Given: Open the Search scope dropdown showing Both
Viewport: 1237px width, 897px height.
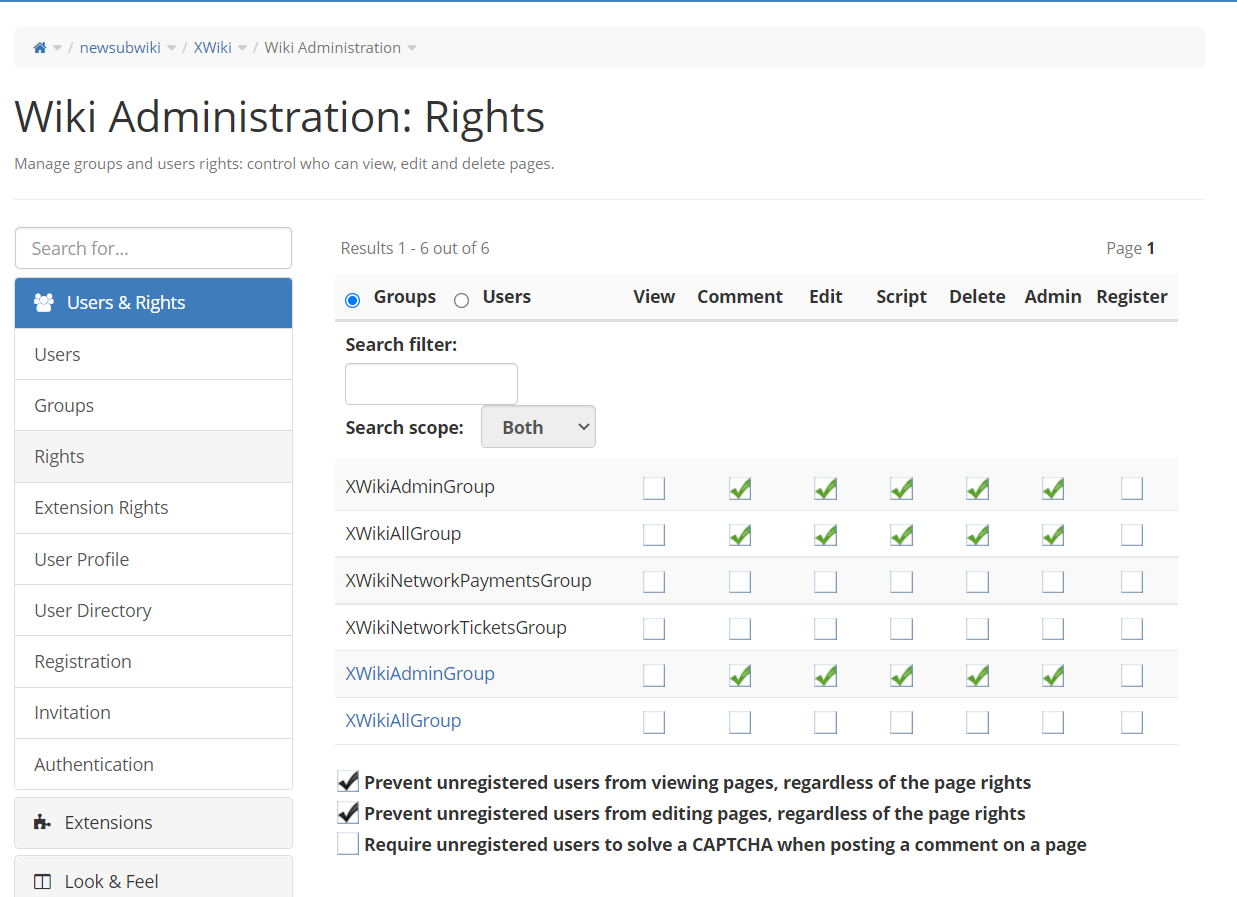Looking at the screenshot, I should 538,427.
